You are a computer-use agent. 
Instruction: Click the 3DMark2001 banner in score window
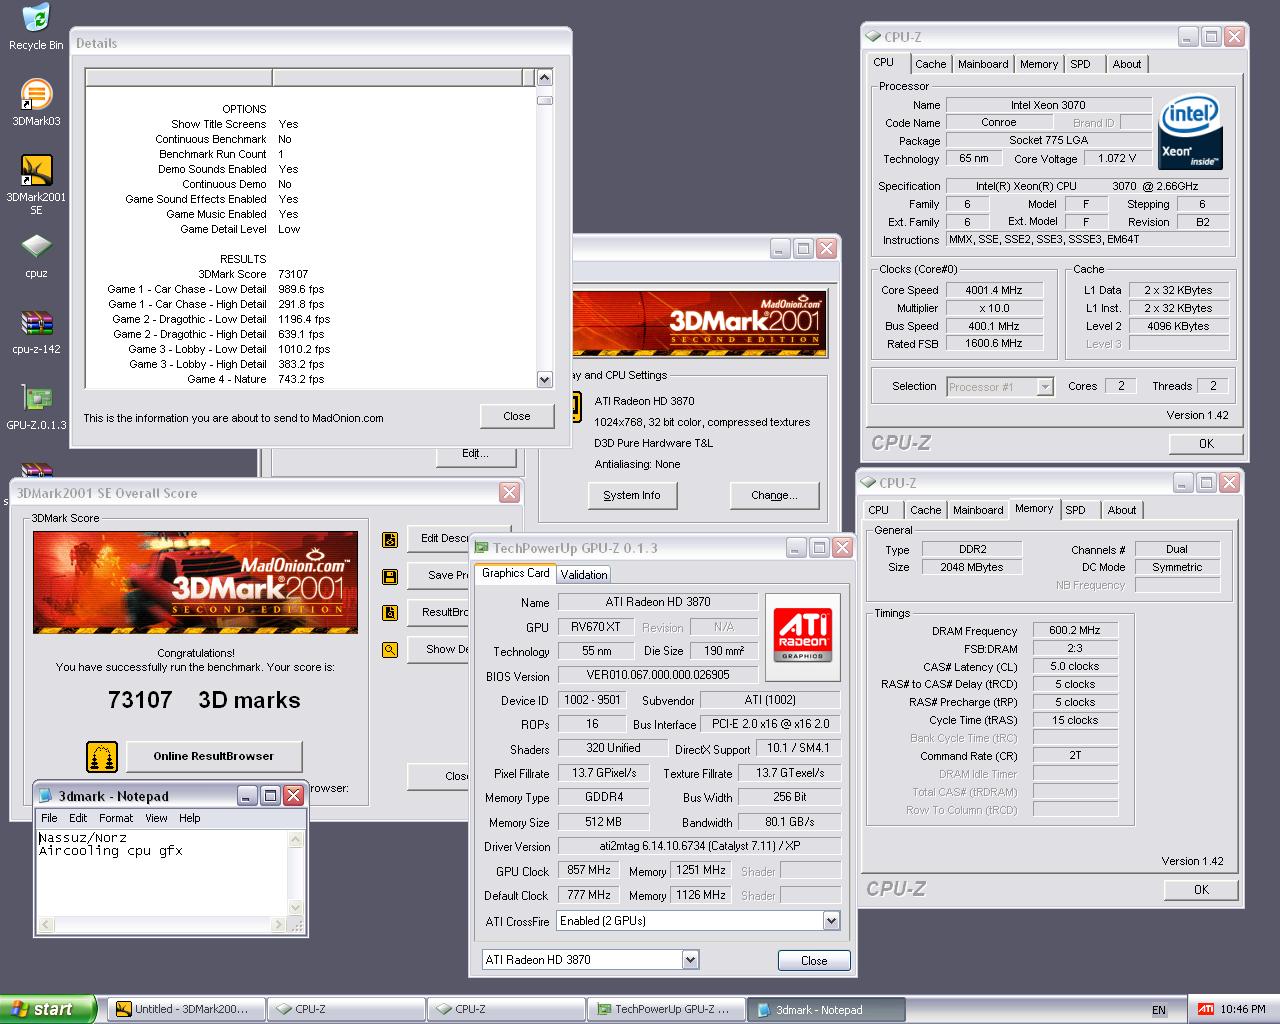(x=195, y=582)
